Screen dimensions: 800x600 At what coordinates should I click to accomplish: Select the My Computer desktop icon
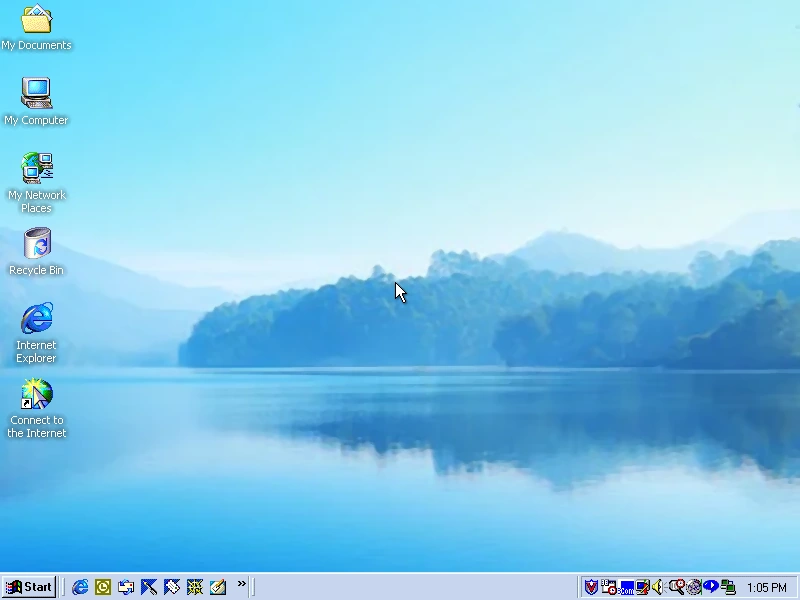36,101
